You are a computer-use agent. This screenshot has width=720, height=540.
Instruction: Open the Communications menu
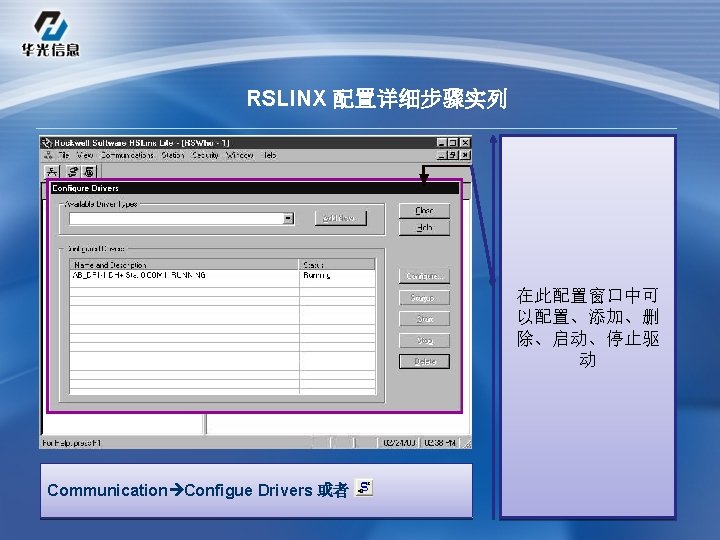tap(127, 155)
